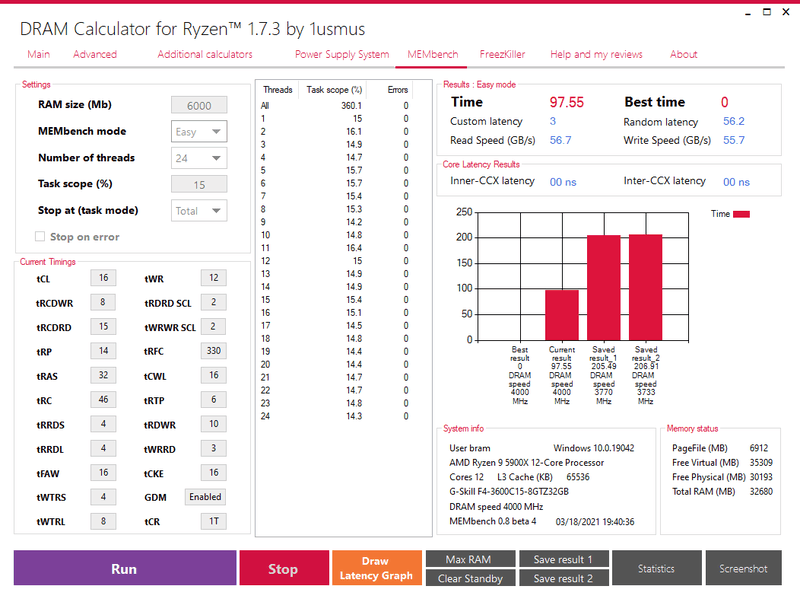This screenshot has height=602, width=800.
Task: Click the Errors column header
Action: pyautogui.click(x=397, y=90)
